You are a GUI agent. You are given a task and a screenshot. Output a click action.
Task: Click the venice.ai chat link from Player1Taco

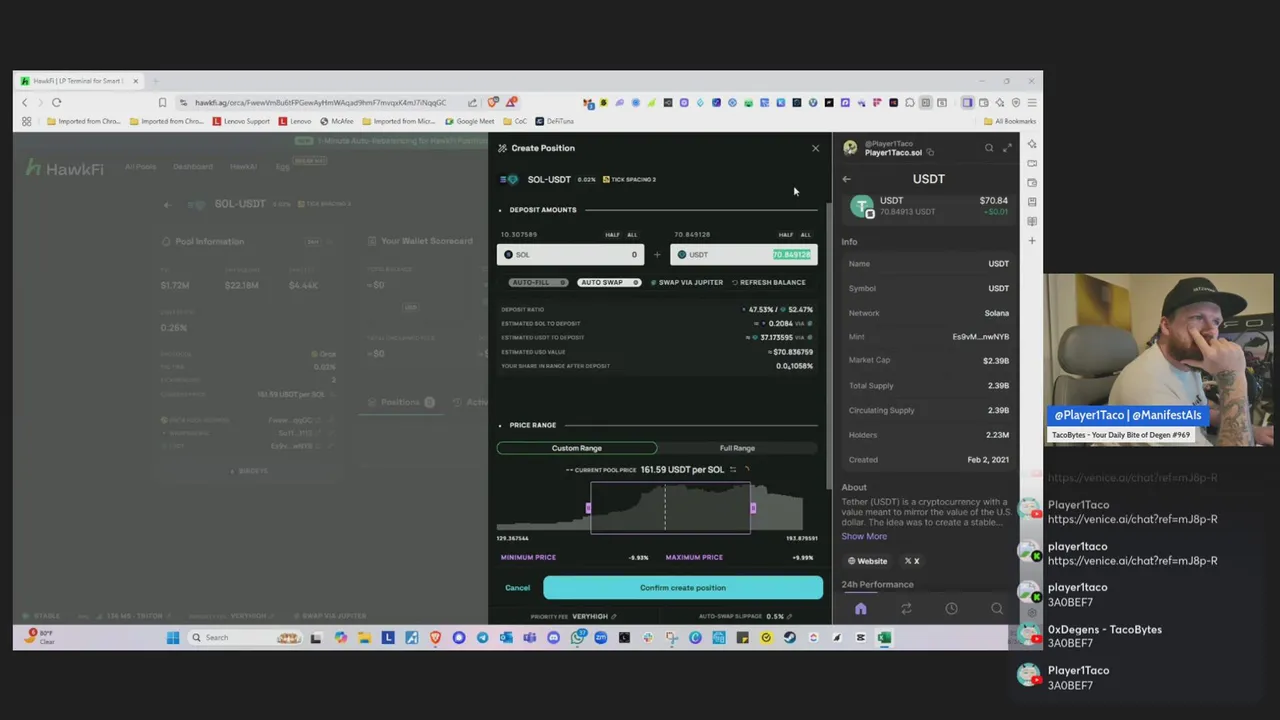pos(1133,519)
